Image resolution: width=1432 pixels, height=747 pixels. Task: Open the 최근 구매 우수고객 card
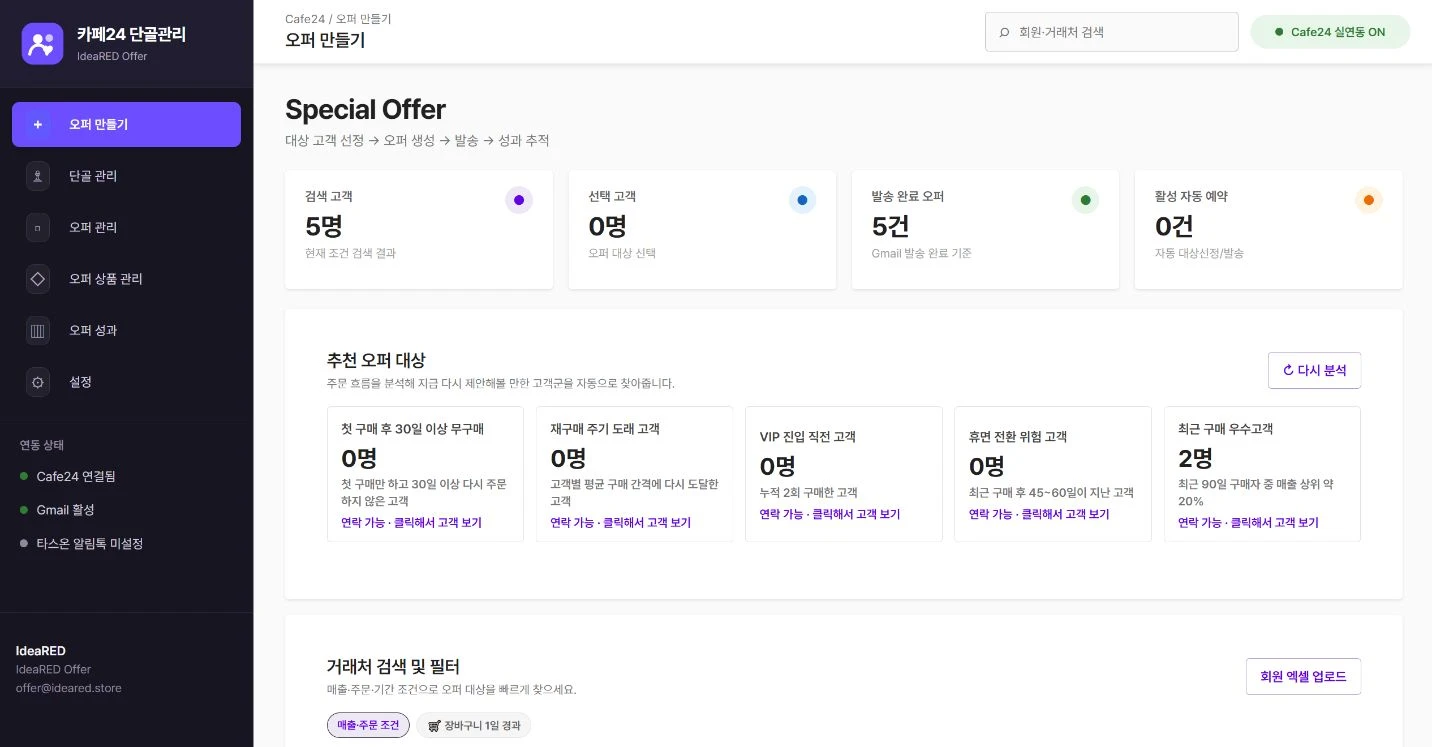coord(1262,474)
